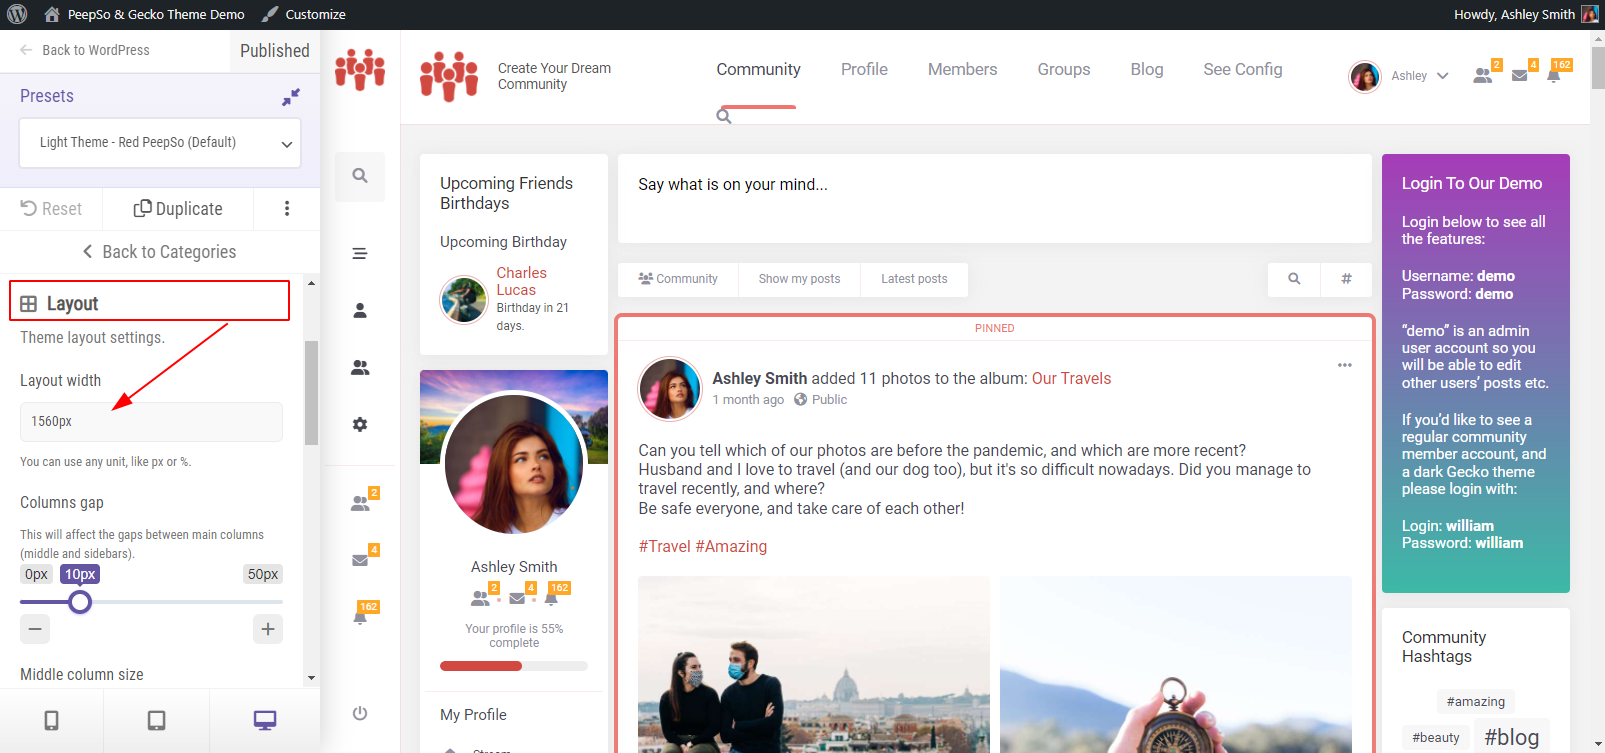Viewport: 1605px width, 753px height.
Task: Open the pinned post three-dot options
Action: [x=1345, y=365]
